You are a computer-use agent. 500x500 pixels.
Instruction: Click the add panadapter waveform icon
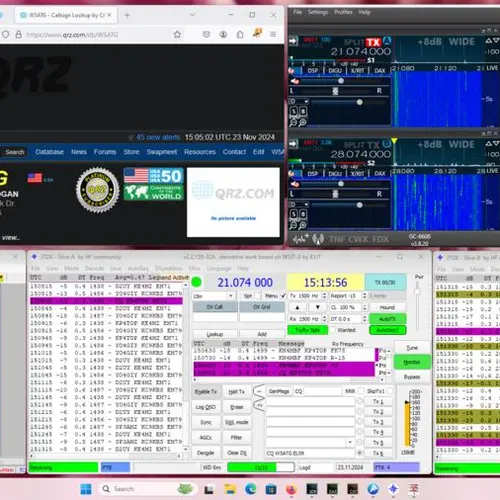pyautogui.click(x=300, y=239)
